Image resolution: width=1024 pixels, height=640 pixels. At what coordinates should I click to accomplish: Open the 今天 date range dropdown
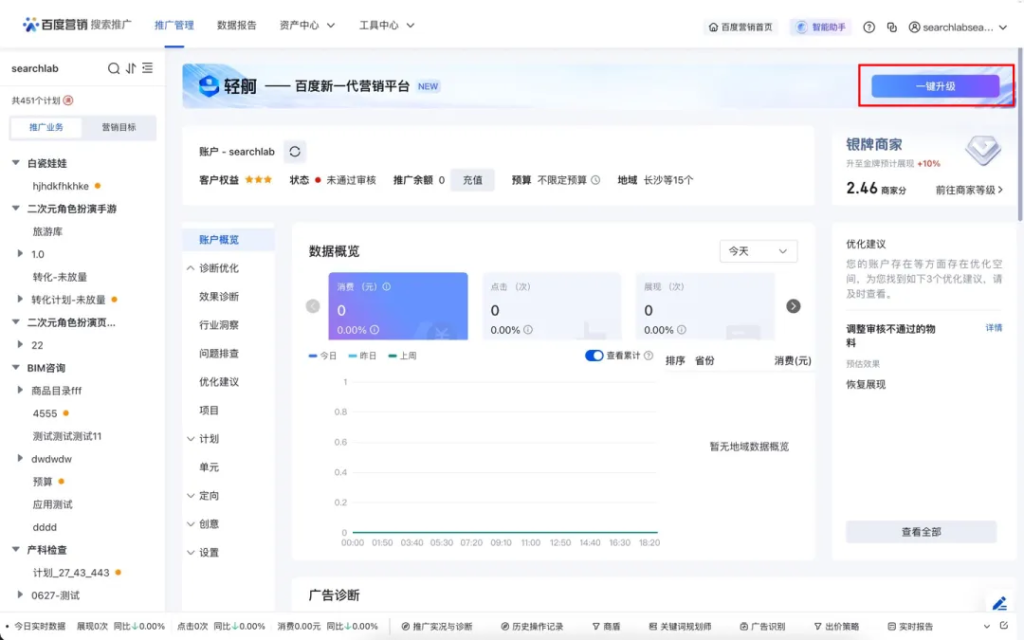758,251
